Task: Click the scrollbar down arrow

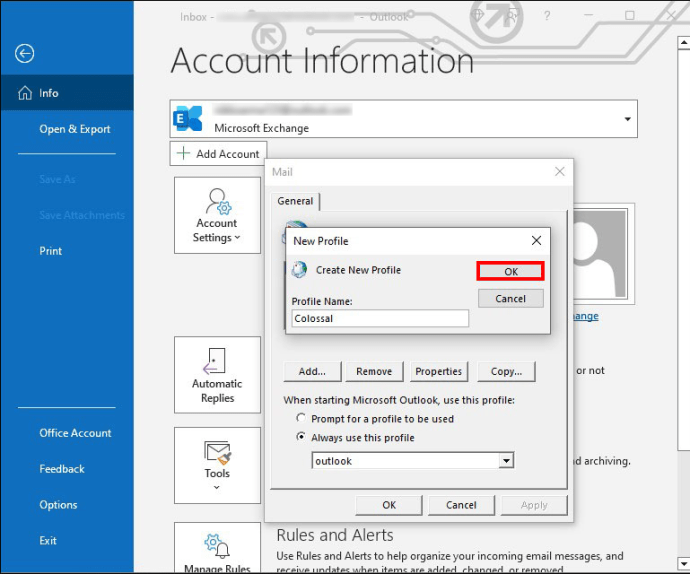Action: pos(683,563)
